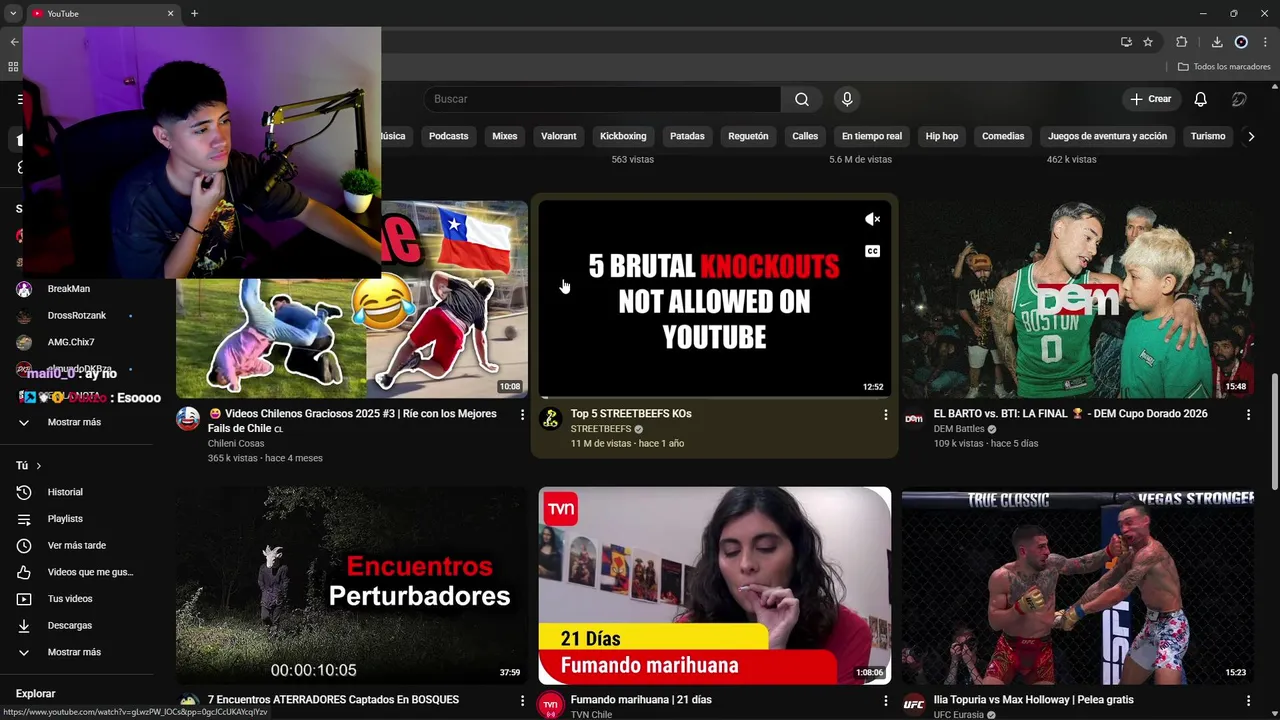This screenshot has width=1280, height=720.
Task: Focus the Buscar search field
Action: pyautogui.click(x=602, y=99)
